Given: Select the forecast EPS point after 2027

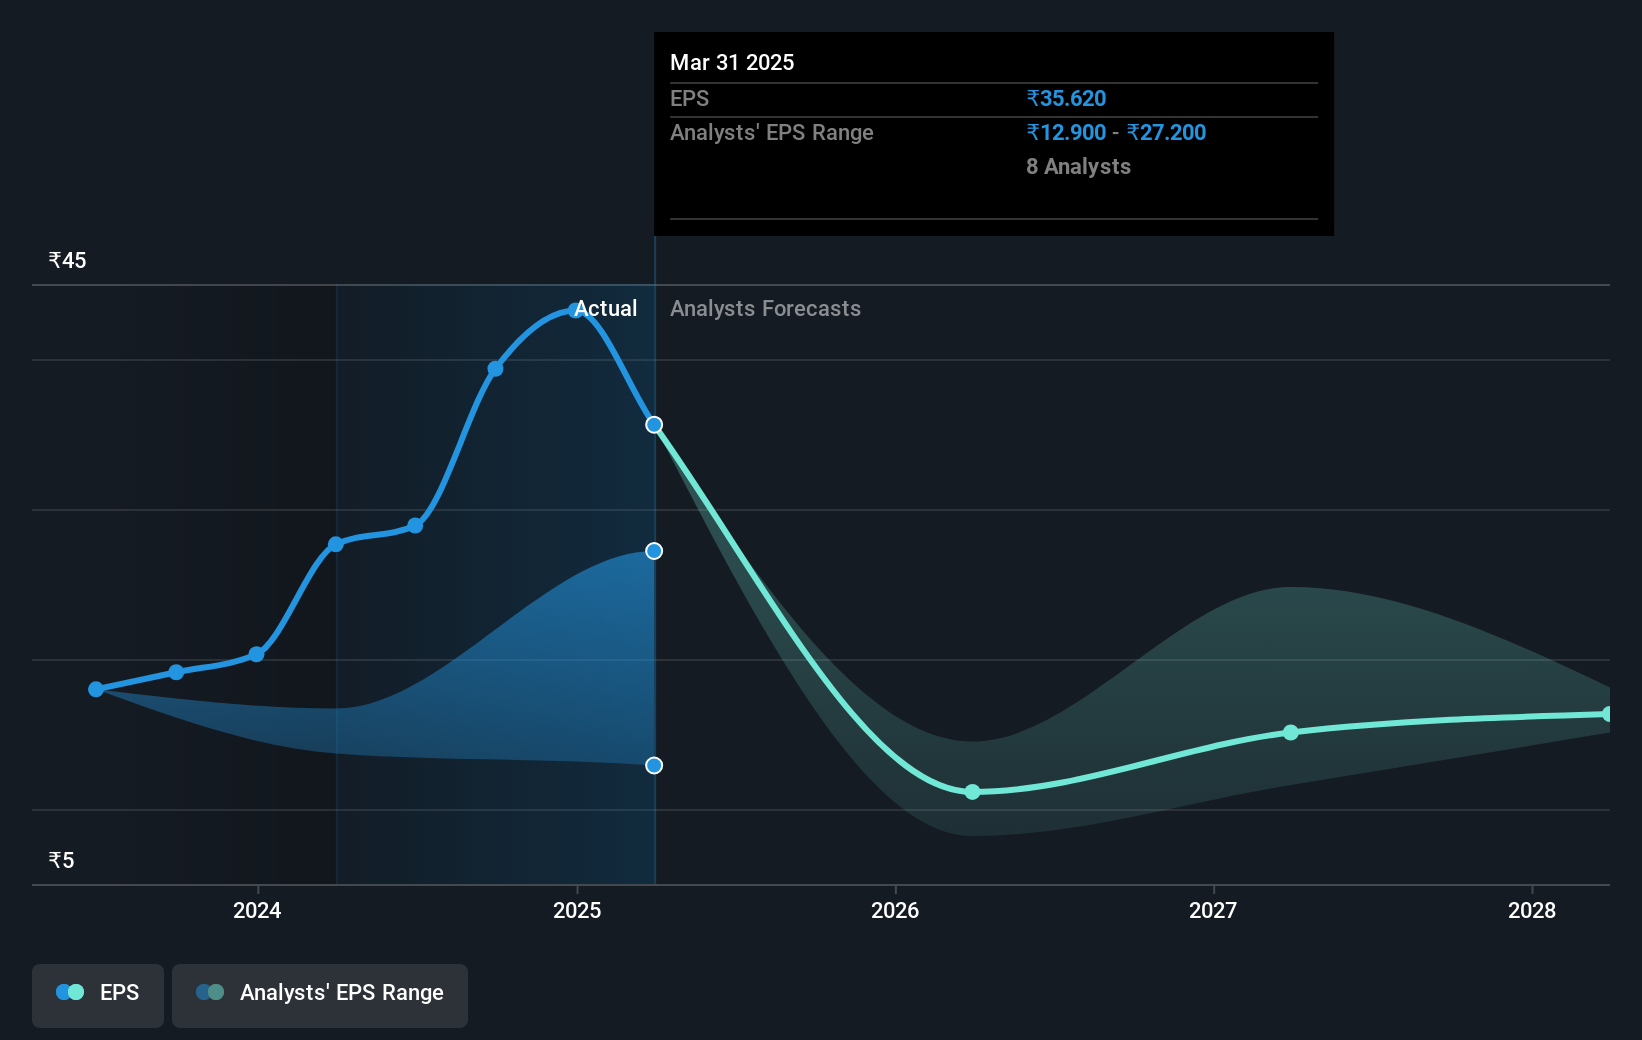Looking at the screenshot, I should tap(1291, 733).
